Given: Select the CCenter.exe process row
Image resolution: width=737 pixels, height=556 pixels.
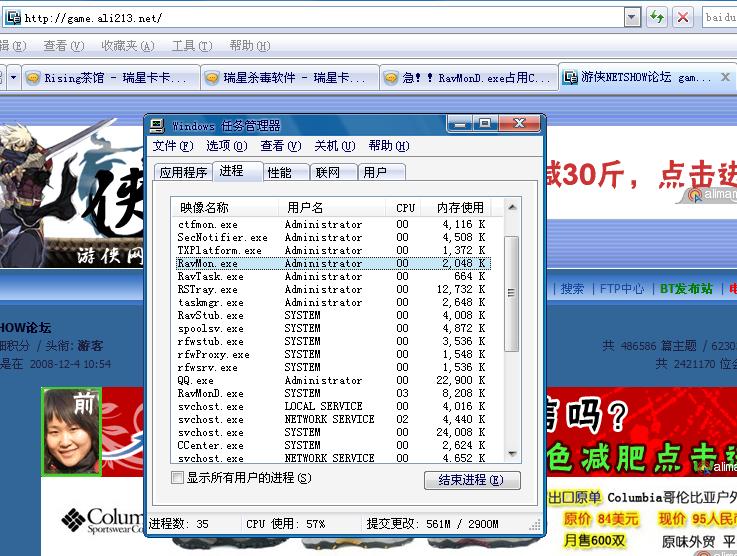Looking at the screenshot, I should 333,446.
